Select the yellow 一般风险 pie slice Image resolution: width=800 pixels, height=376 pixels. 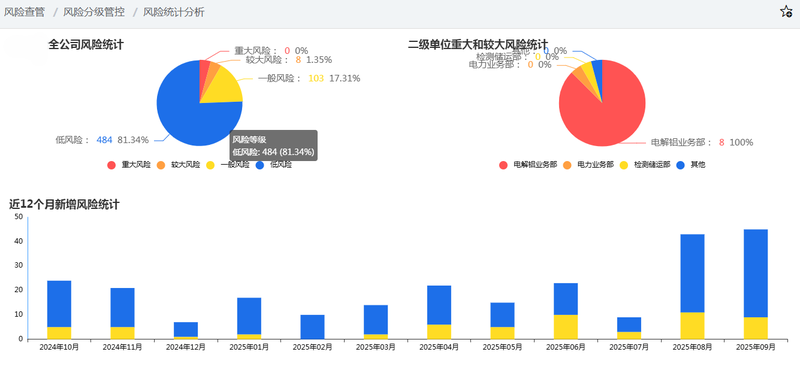[223, 88]
